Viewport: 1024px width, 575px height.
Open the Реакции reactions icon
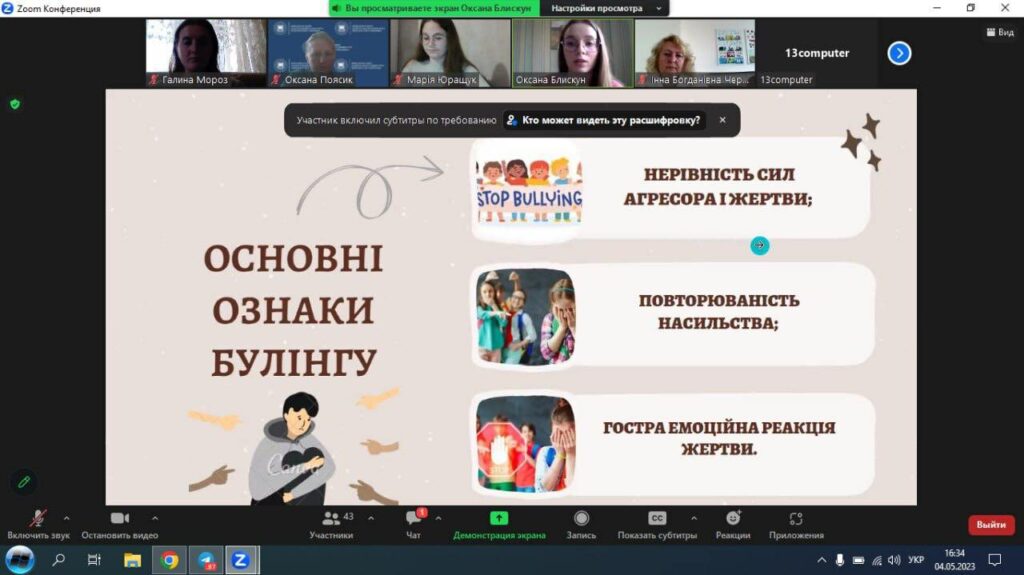pyautogui.click(x=733, y=518)
